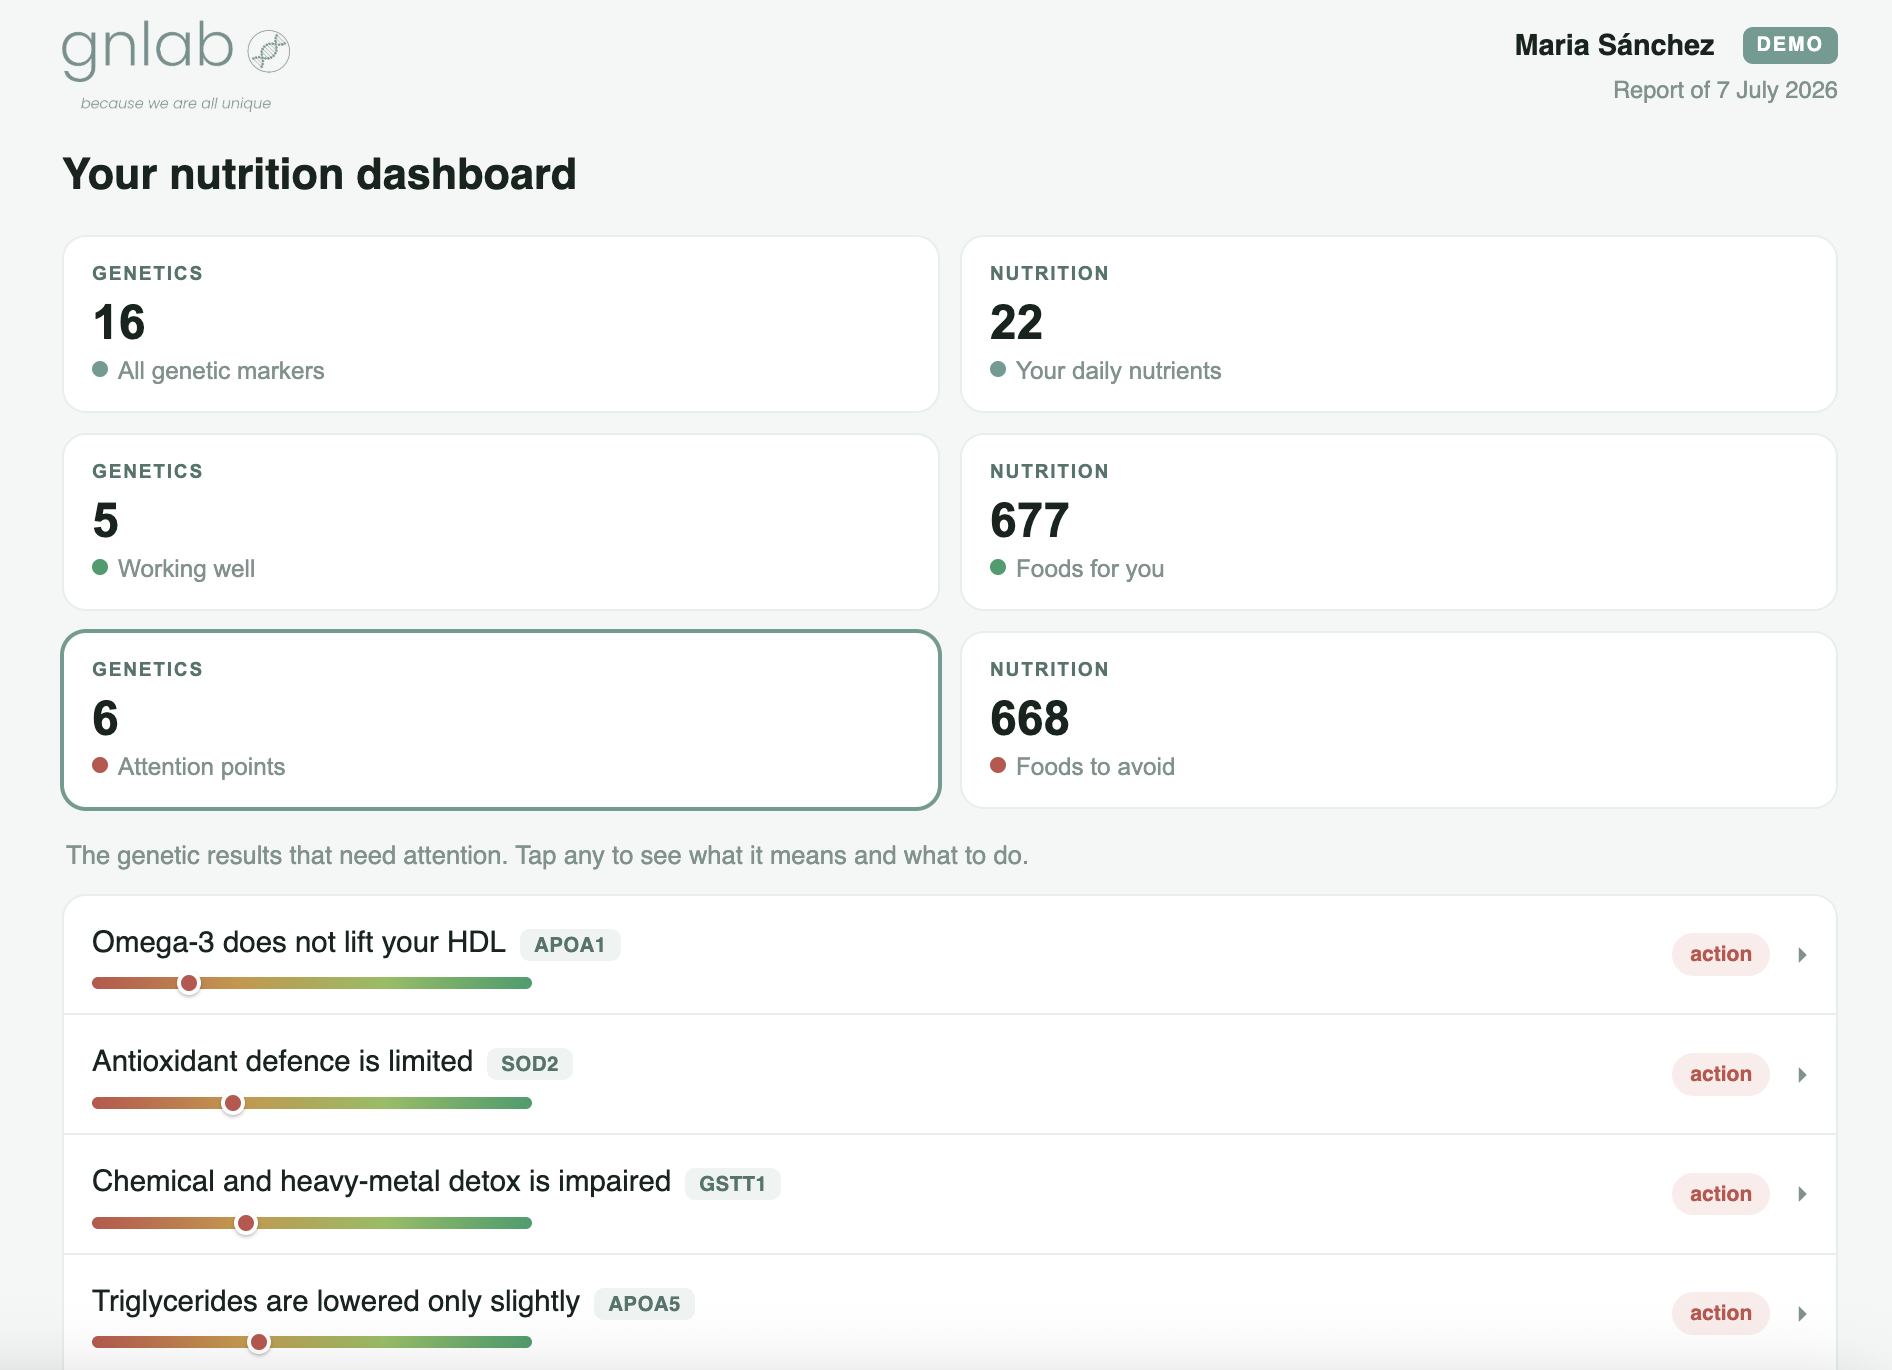Open the Foods for you card

coord(1398,522)
